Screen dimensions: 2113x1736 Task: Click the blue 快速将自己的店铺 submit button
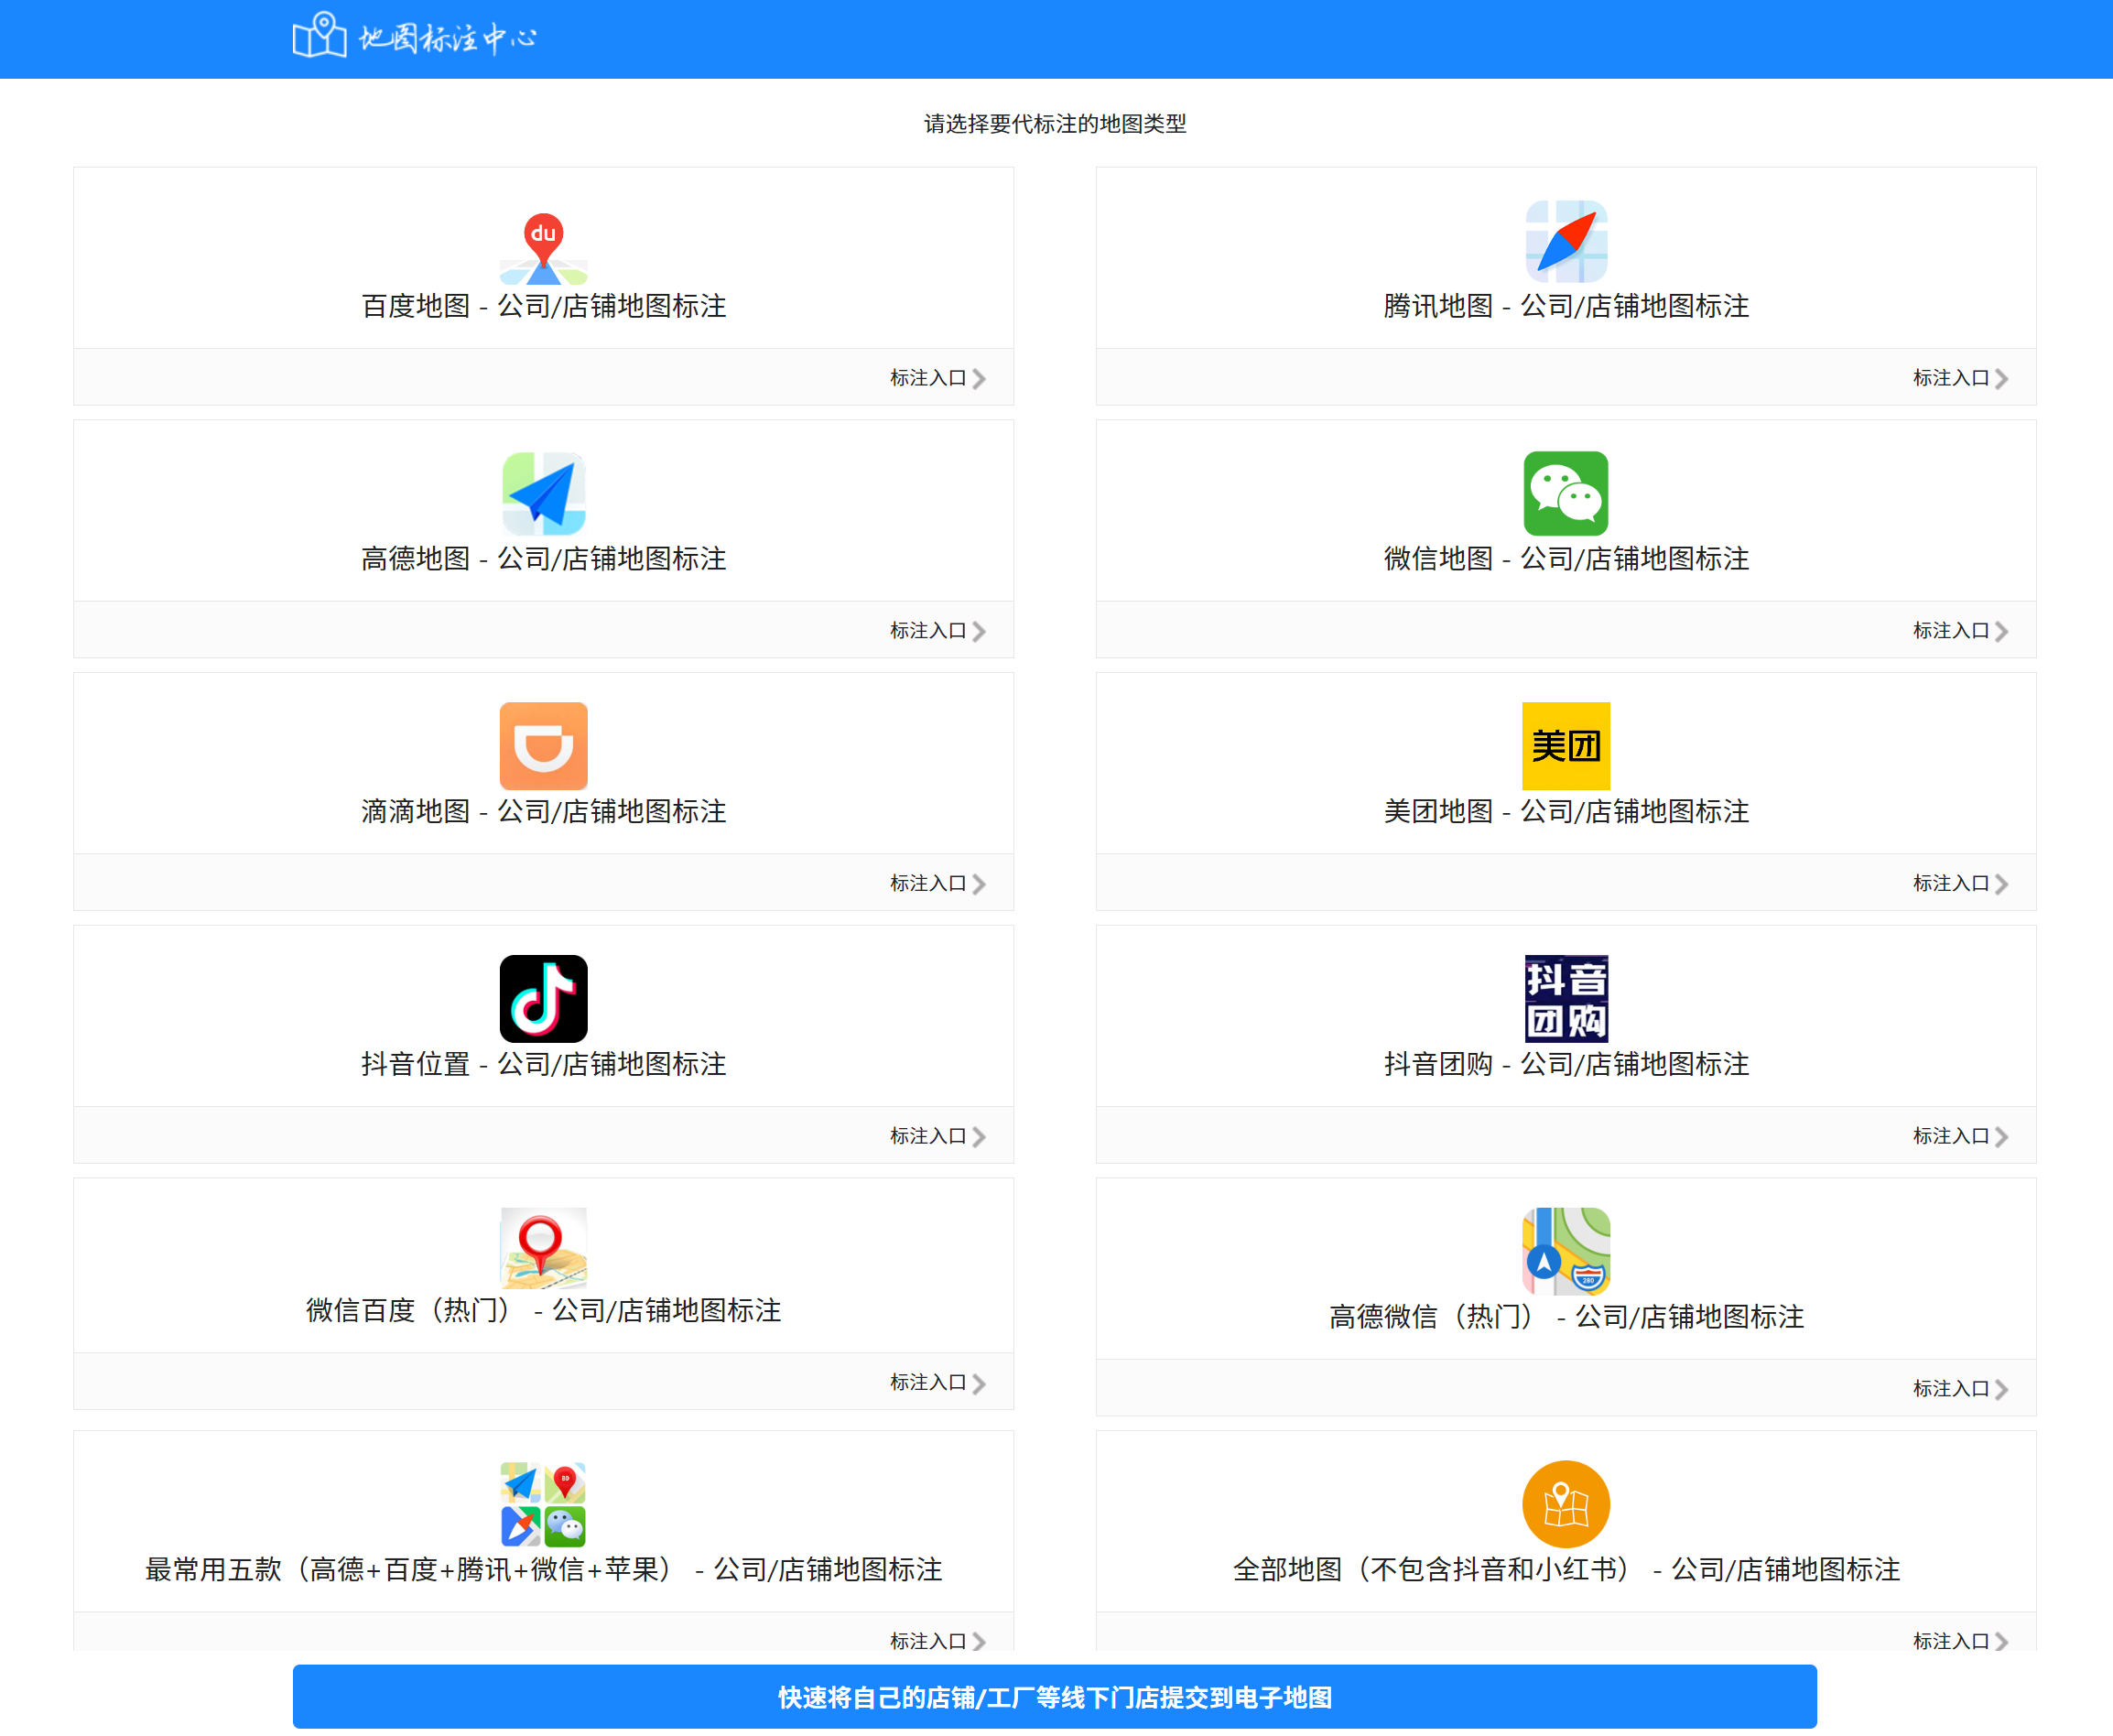coord(1055,1697)
